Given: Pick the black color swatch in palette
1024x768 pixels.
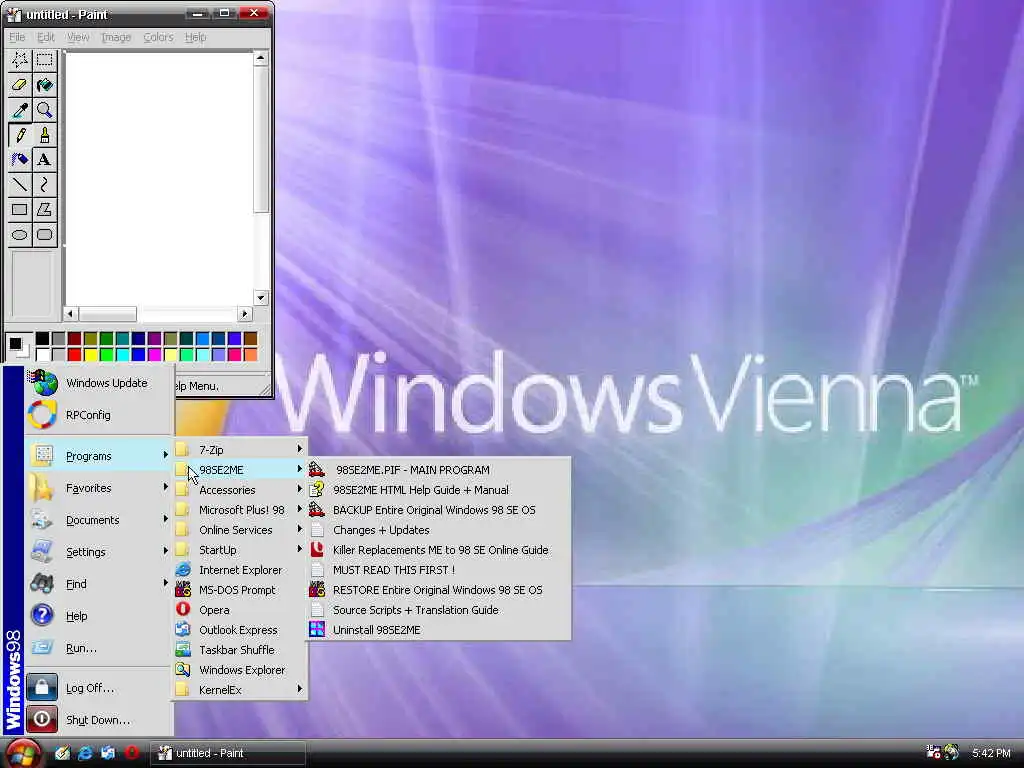Looking at the screenshot, I should tap(42, 338).
